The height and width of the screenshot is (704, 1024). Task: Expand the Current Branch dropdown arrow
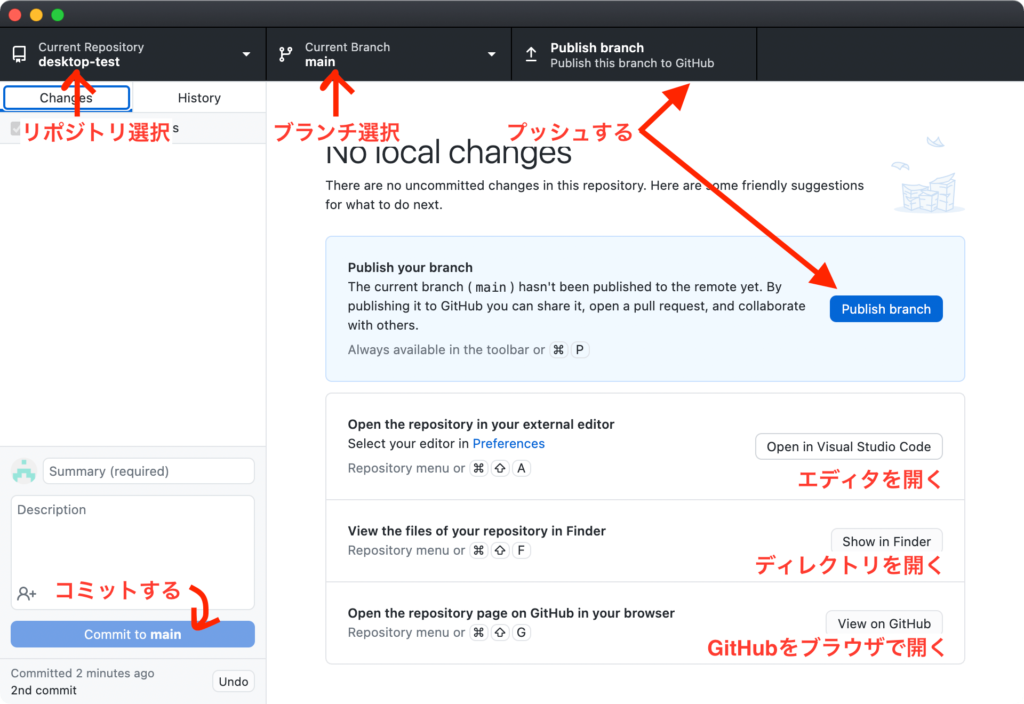click(492, 54)
